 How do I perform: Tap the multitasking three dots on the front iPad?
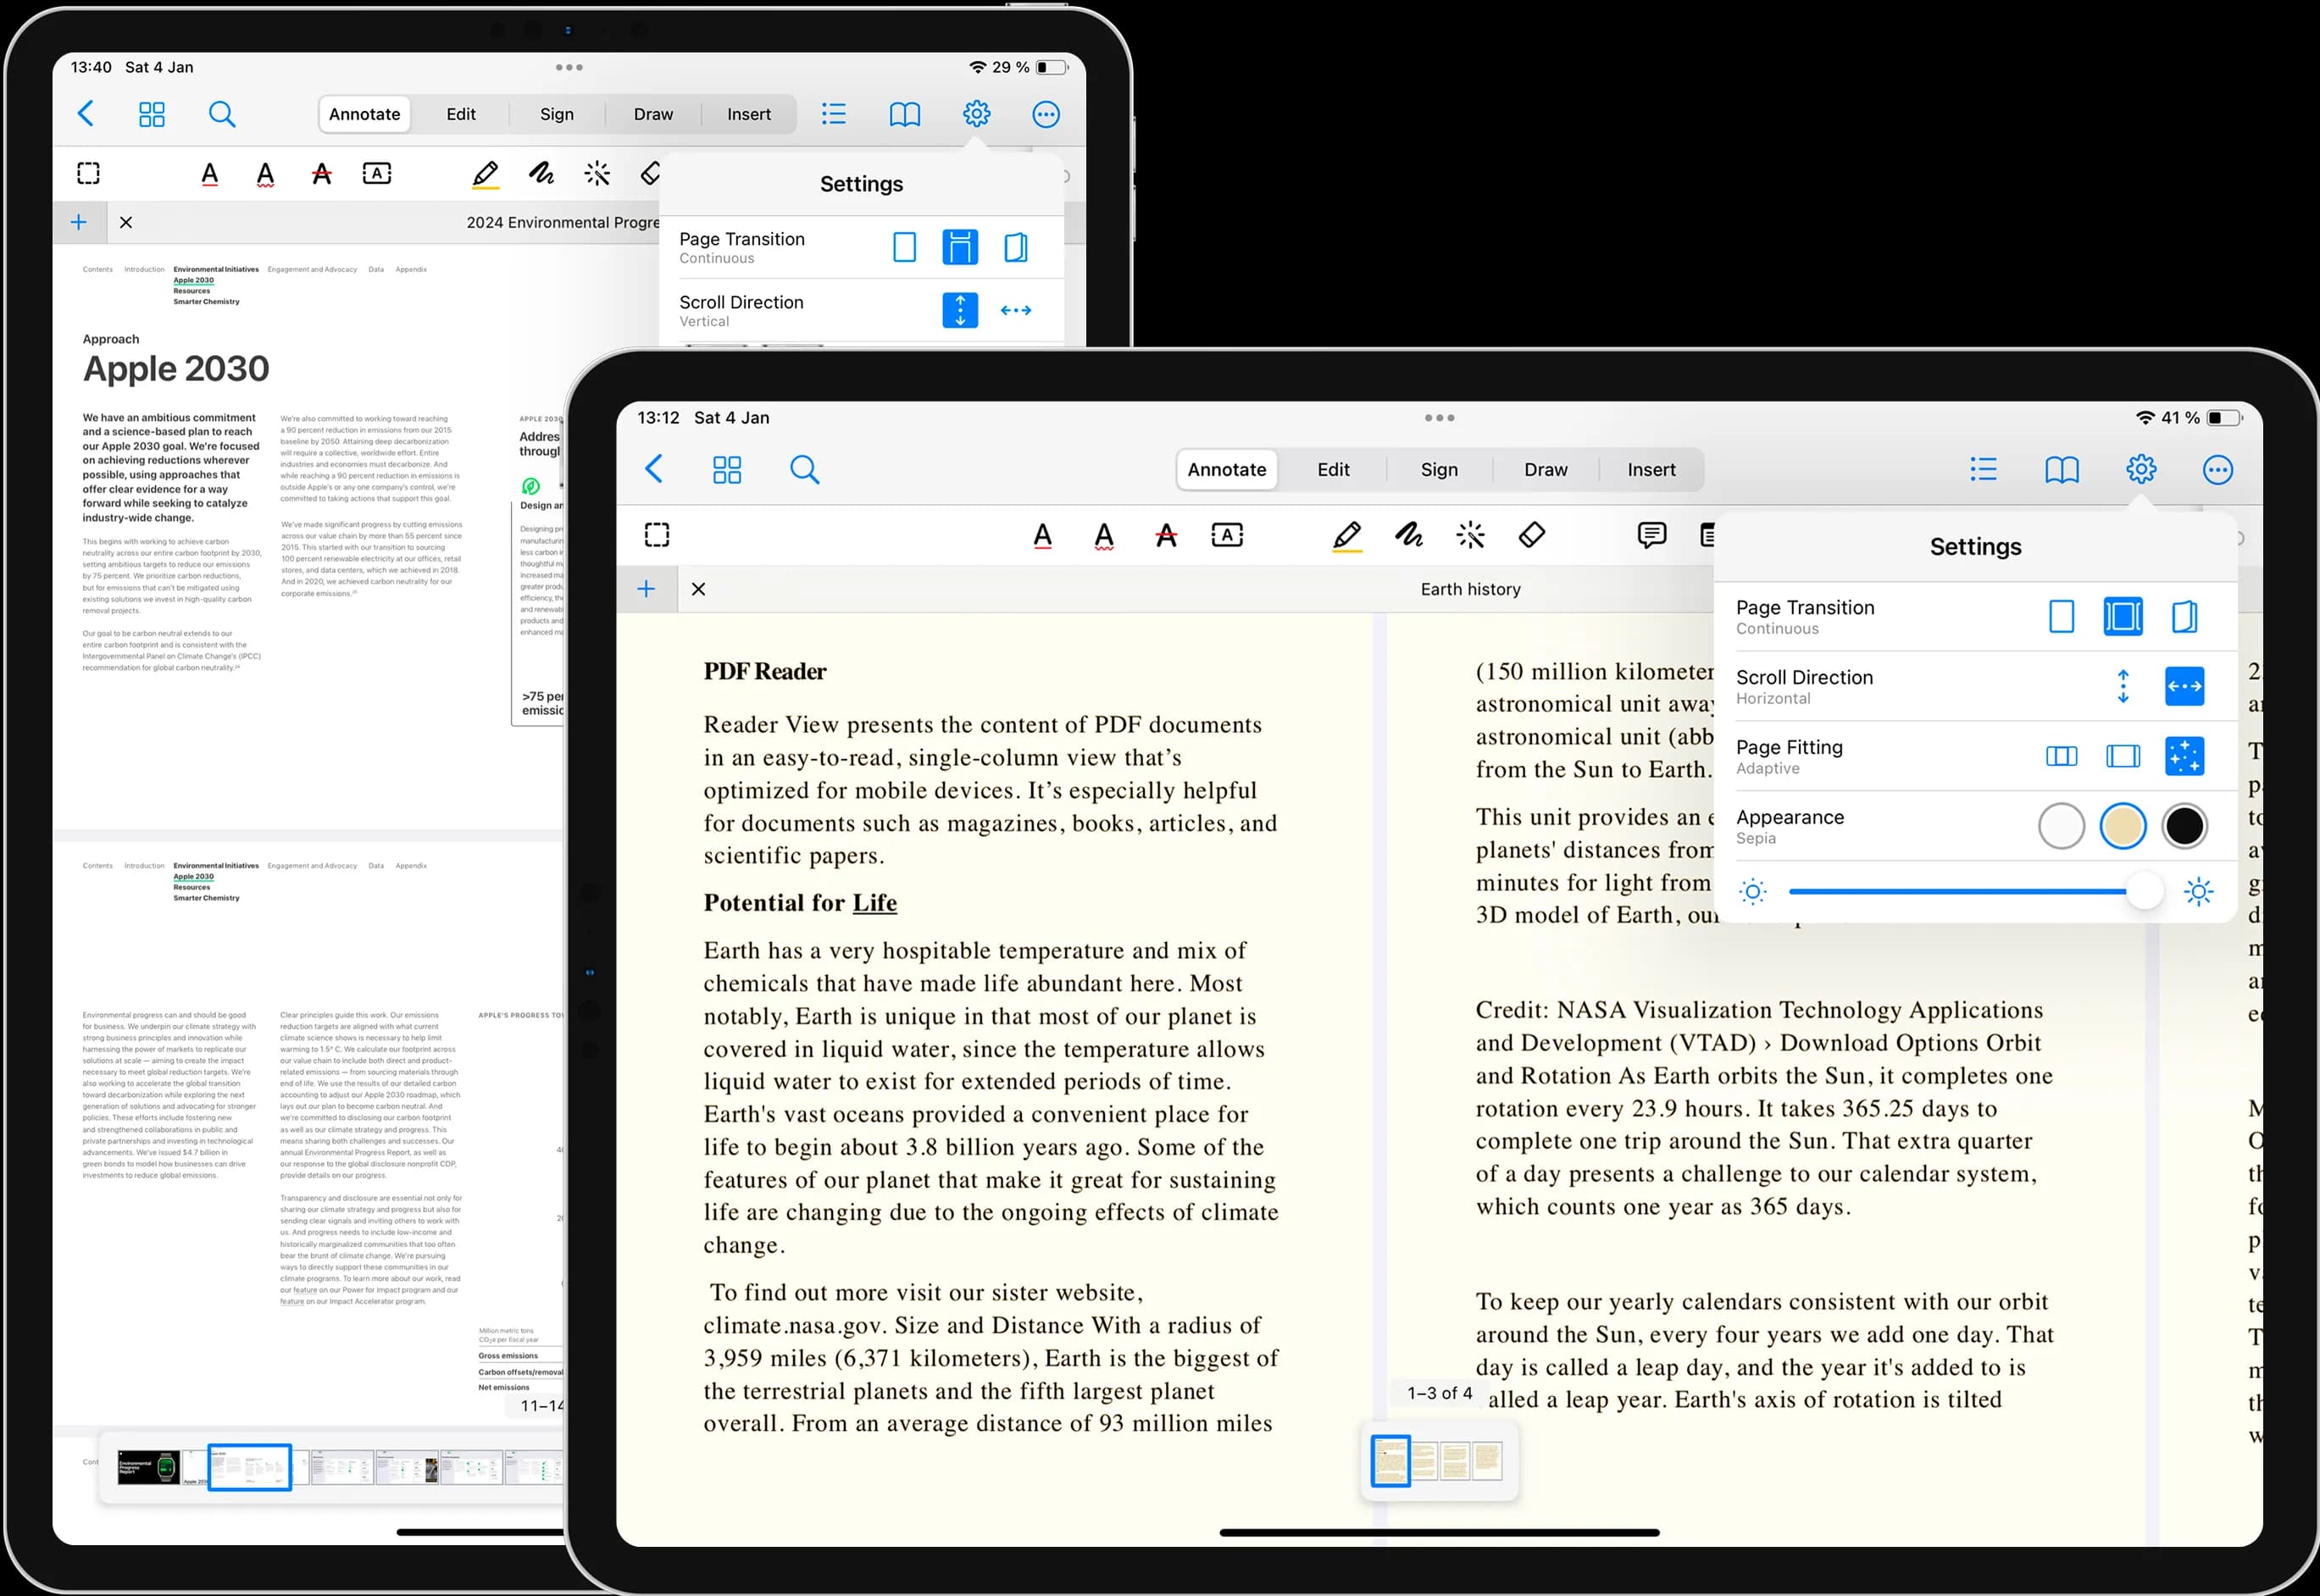[1439, 418]
